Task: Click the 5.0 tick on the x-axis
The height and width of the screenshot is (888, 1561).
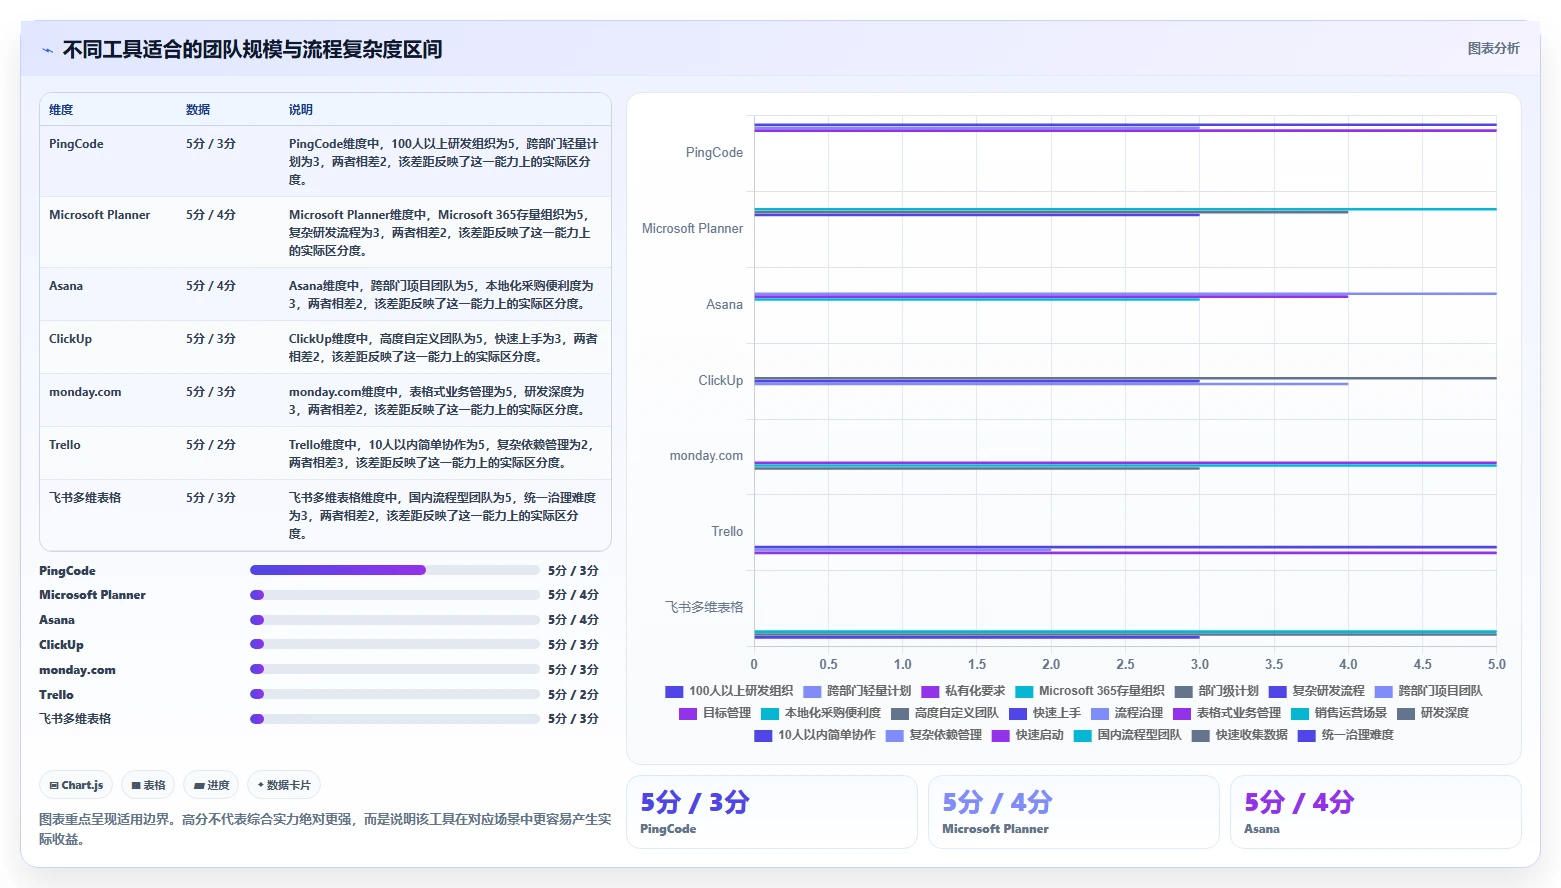Action: coord(1496,664)
